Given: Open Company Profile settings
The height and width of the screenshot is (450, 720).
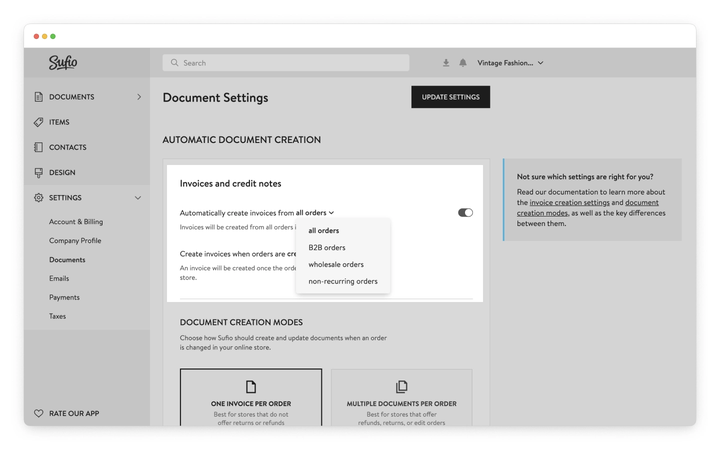Looking at the screenshot, I should [x=75, y=241].
